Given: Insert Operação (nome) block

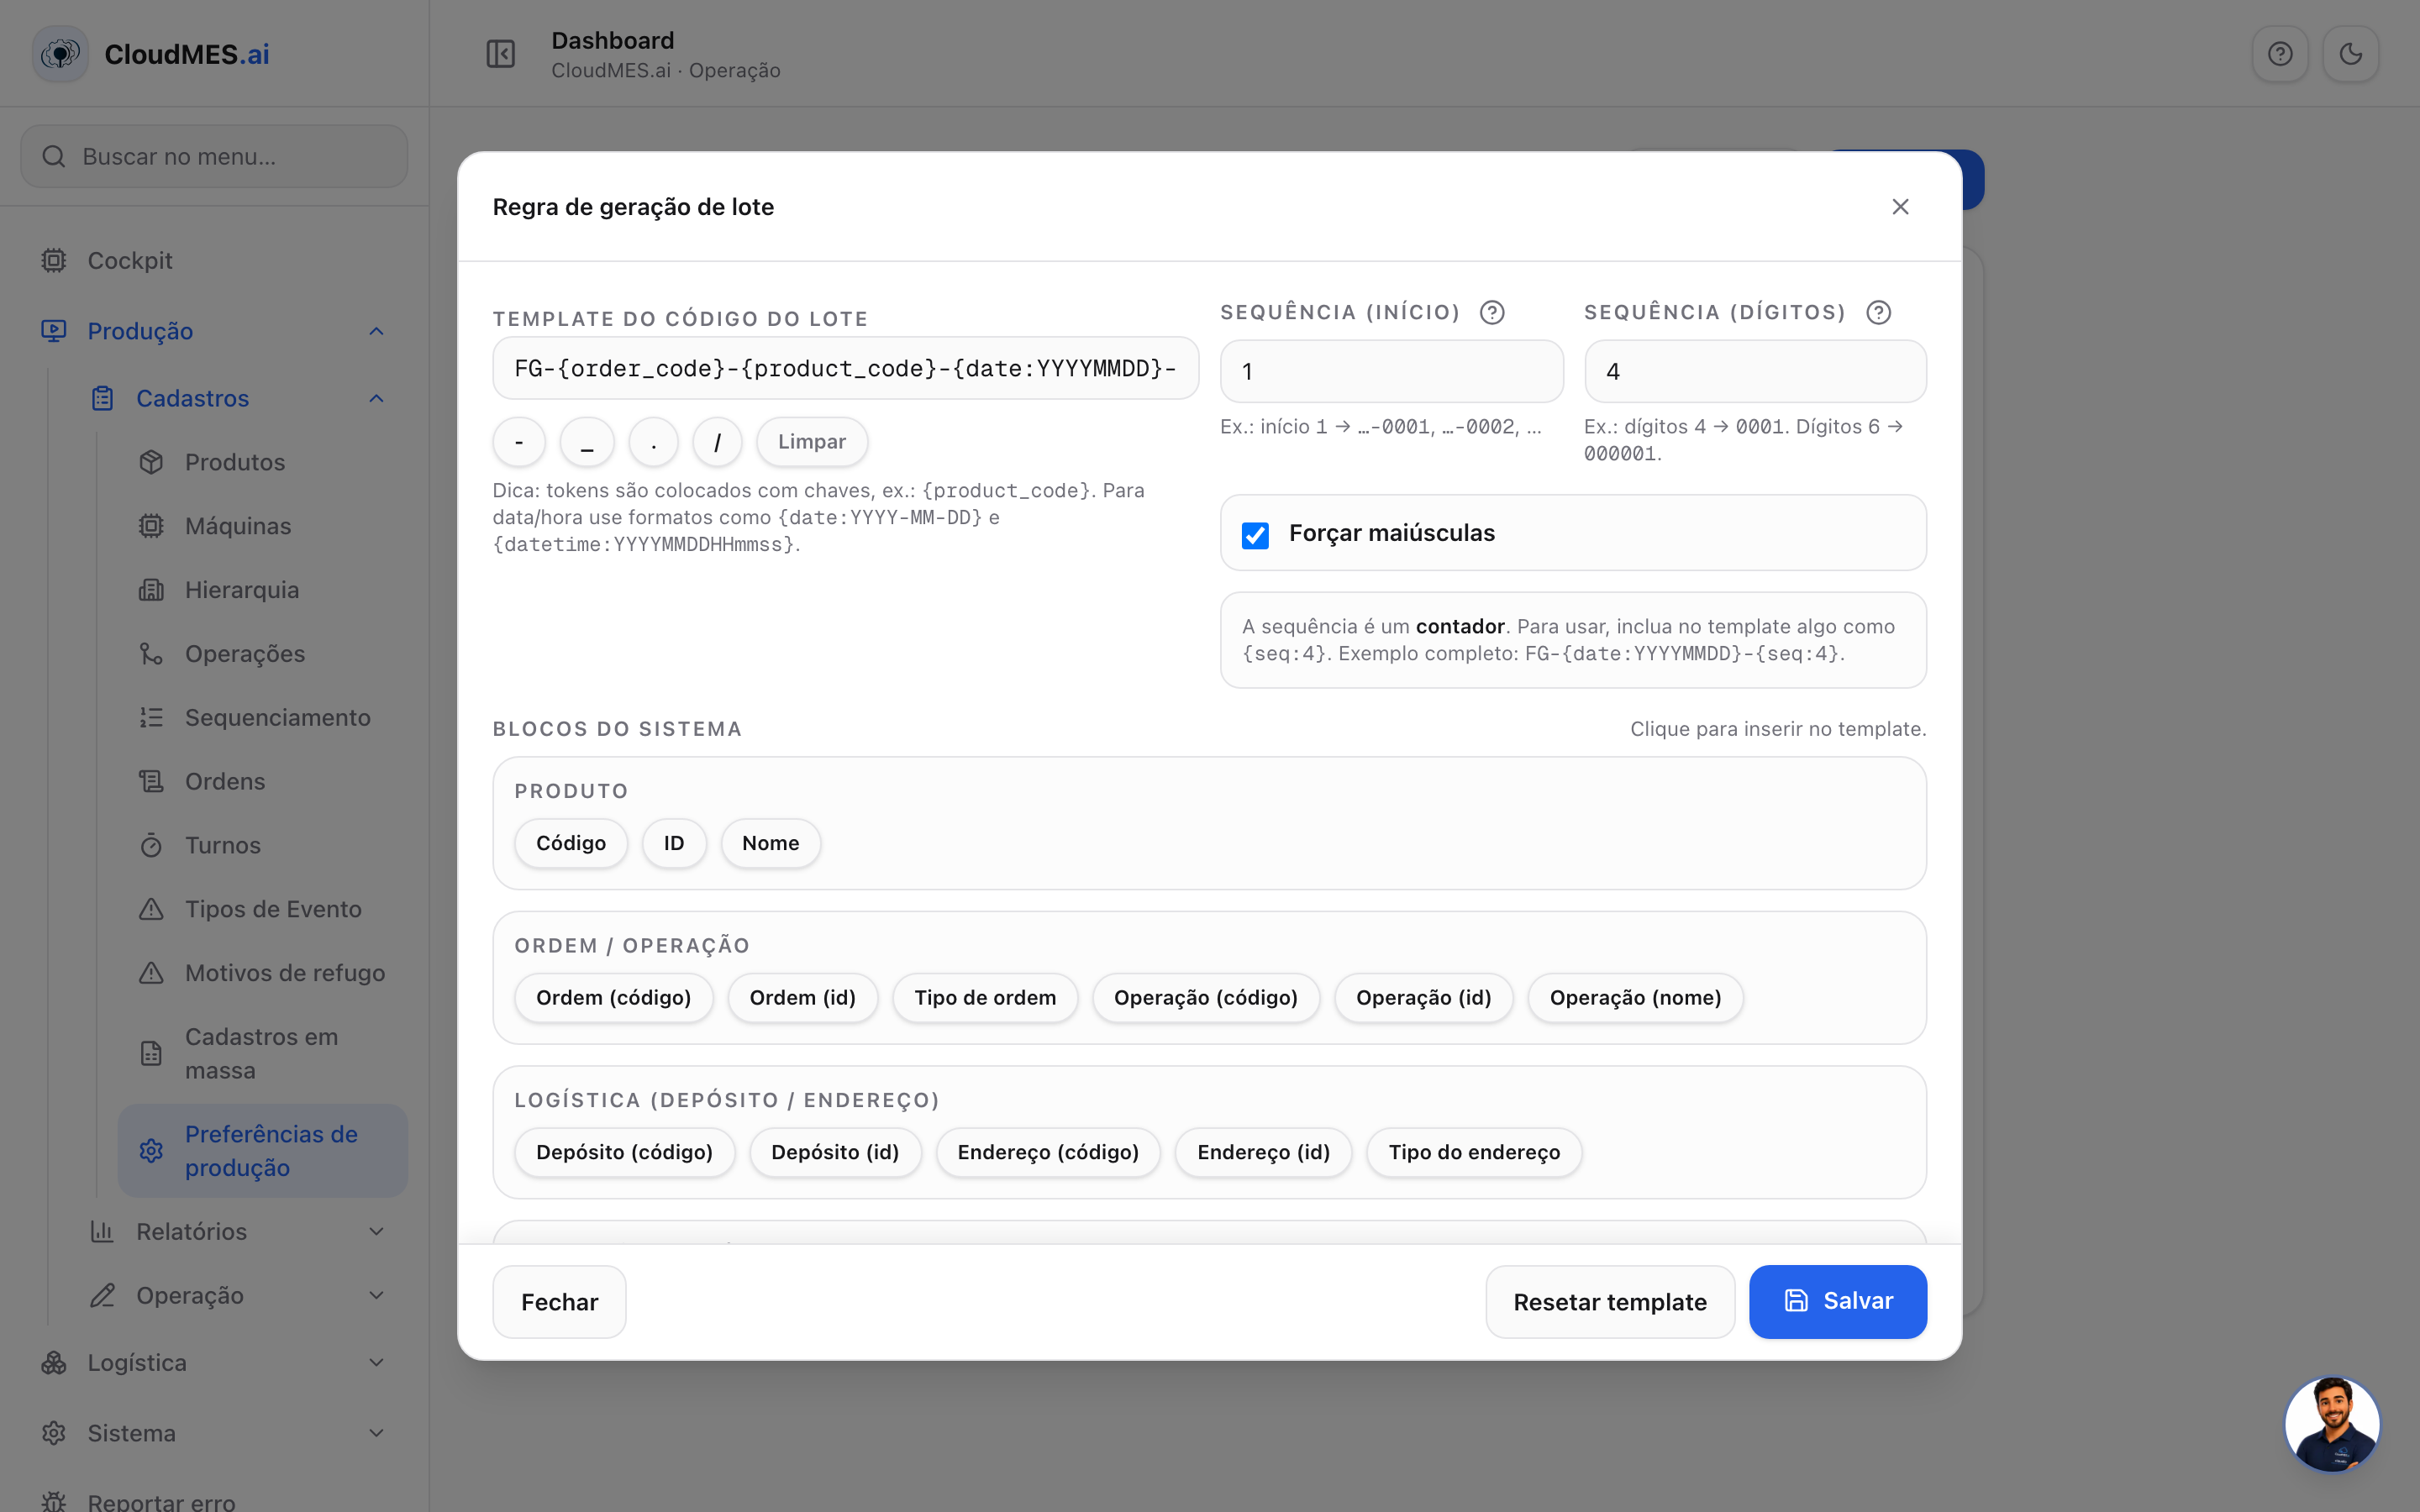Looking at the screenshot, I should [x=1635, y=998].
